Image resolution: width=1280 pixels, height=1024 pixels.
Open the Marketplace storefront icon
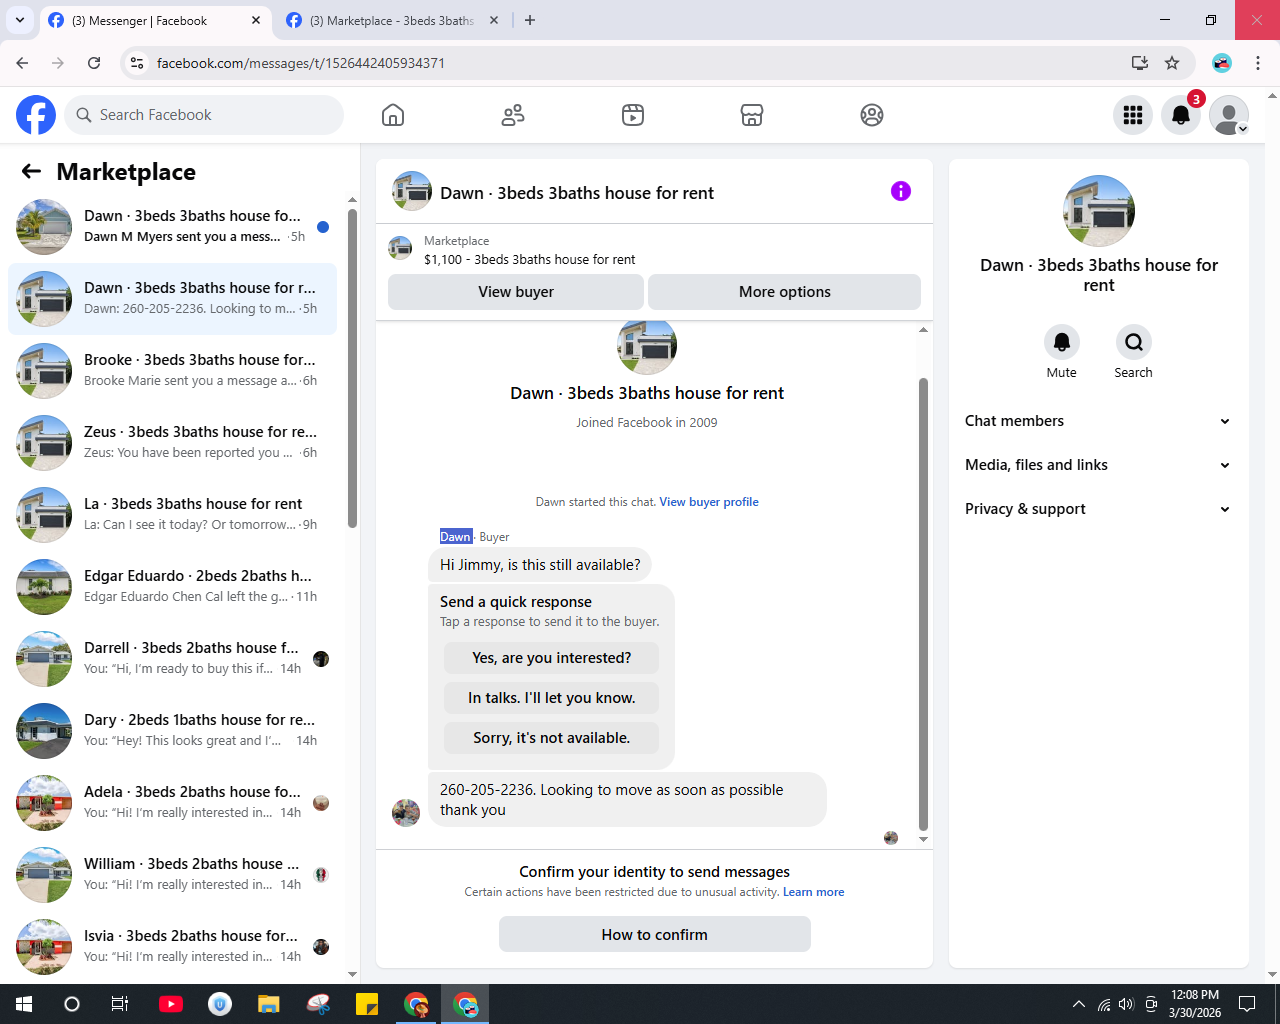(x=752, y=115)
